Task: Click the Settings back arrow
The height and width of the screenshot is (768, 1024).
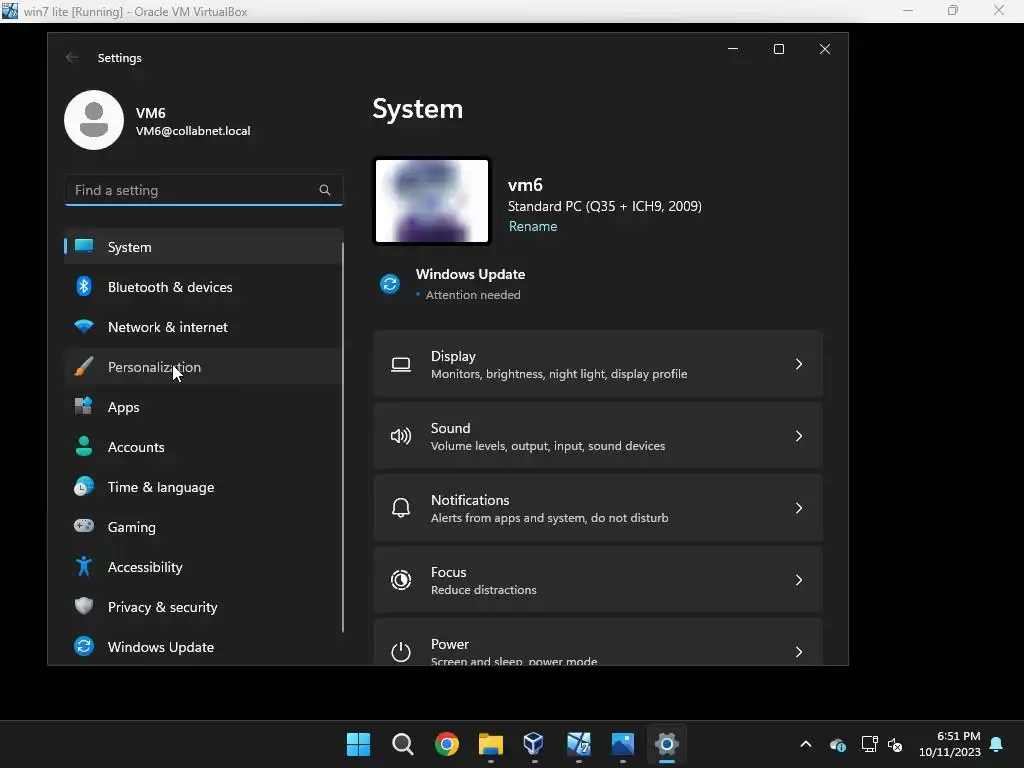Action: (72, 57)
